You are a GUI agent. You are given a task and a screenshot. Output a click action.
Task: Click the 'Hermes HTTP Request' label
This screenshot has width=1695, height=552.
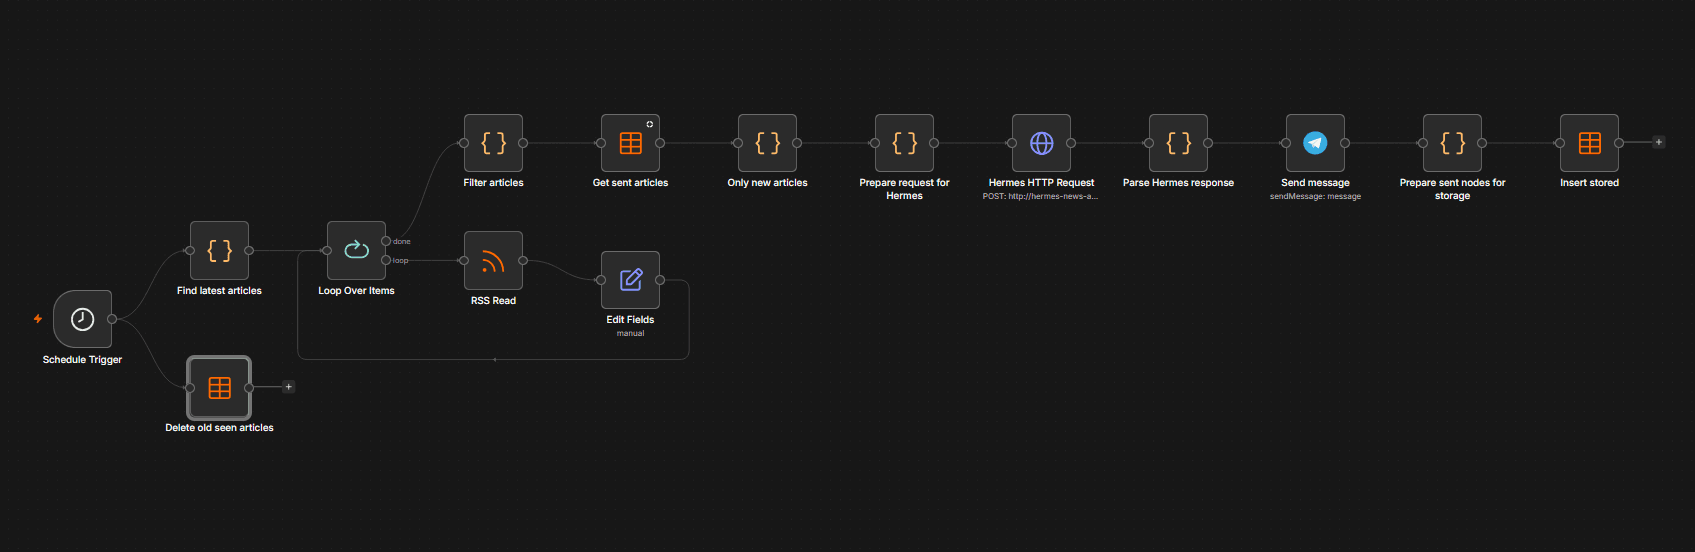pyautogui.click(x=1041, y=183)
